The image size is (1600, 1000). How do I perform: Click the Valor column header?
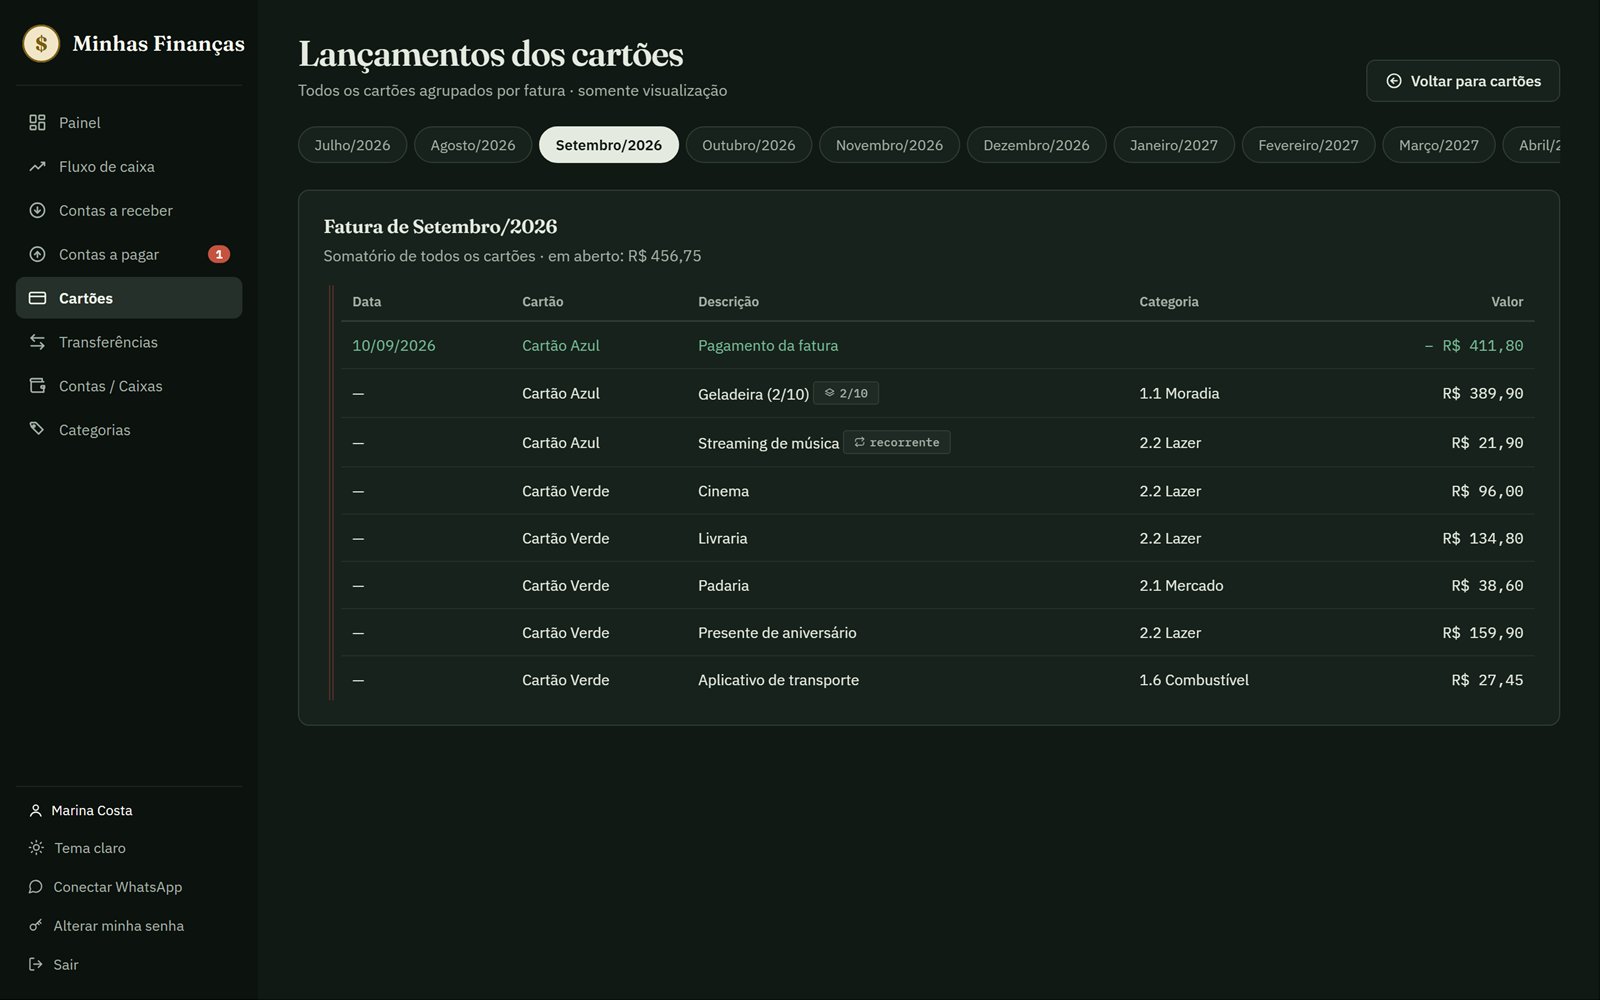click(x=1507, y=302)
